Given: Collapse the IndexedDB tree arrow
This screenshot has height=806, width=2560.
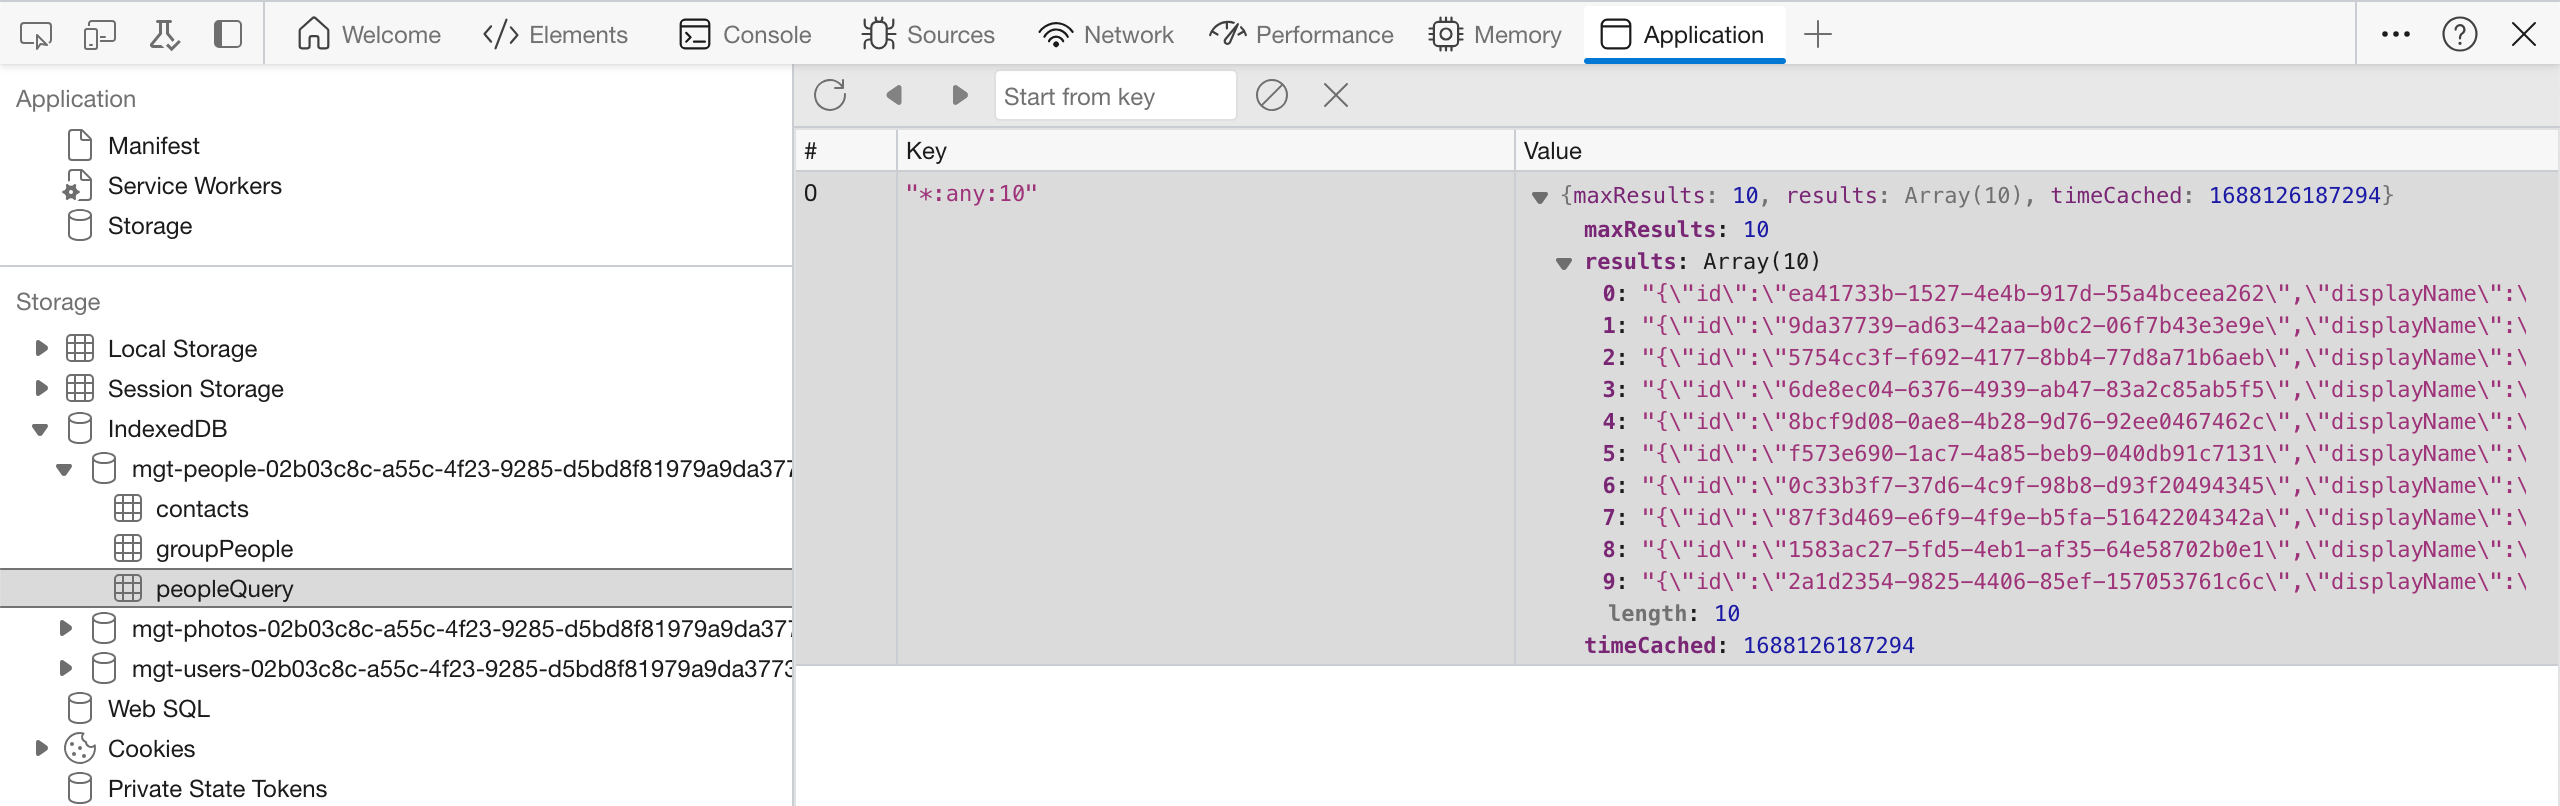Looking at the screenshot, I should point(40,429).
